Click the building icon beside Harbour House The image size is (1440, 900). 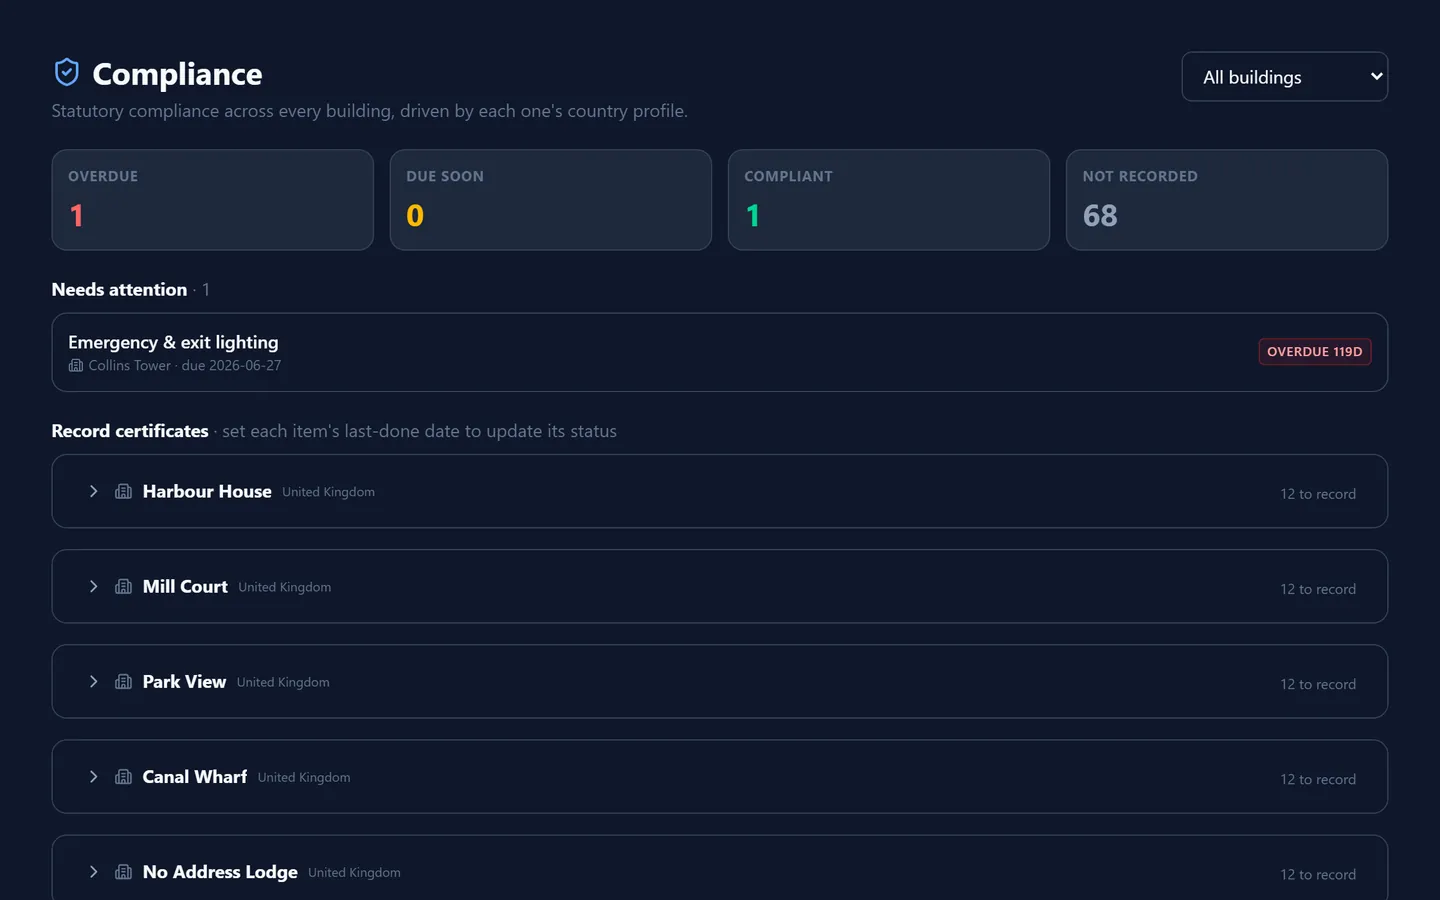coord(124,491)
